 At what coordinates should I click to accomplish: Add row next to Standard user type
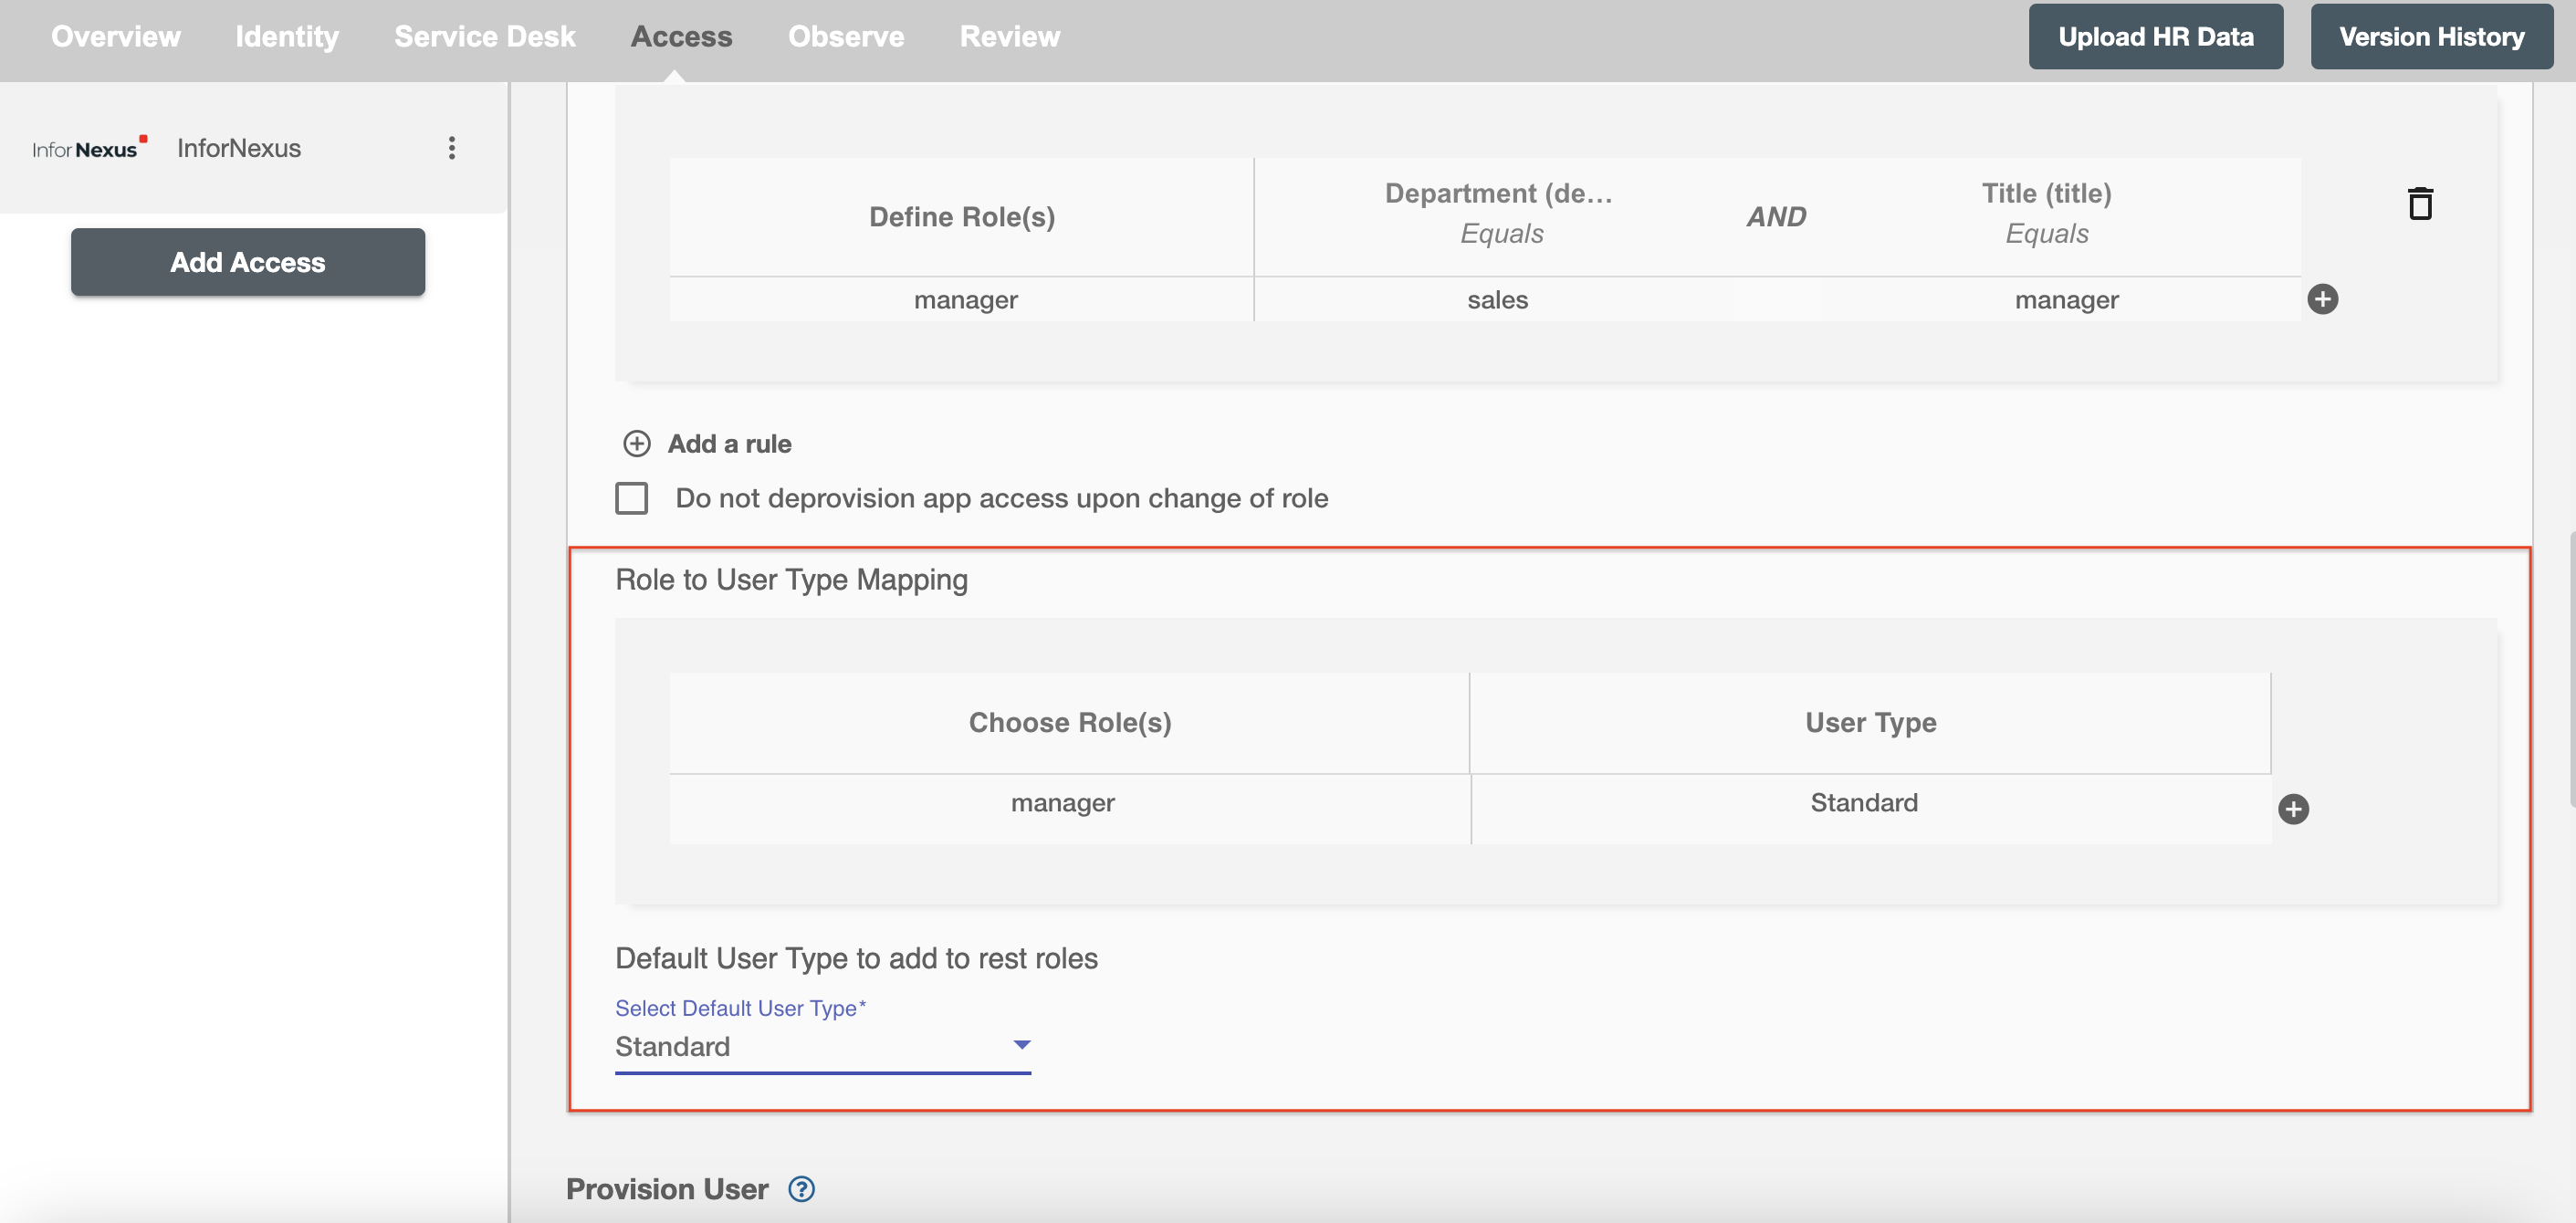pyautogui.click(x=2293, y=809)
